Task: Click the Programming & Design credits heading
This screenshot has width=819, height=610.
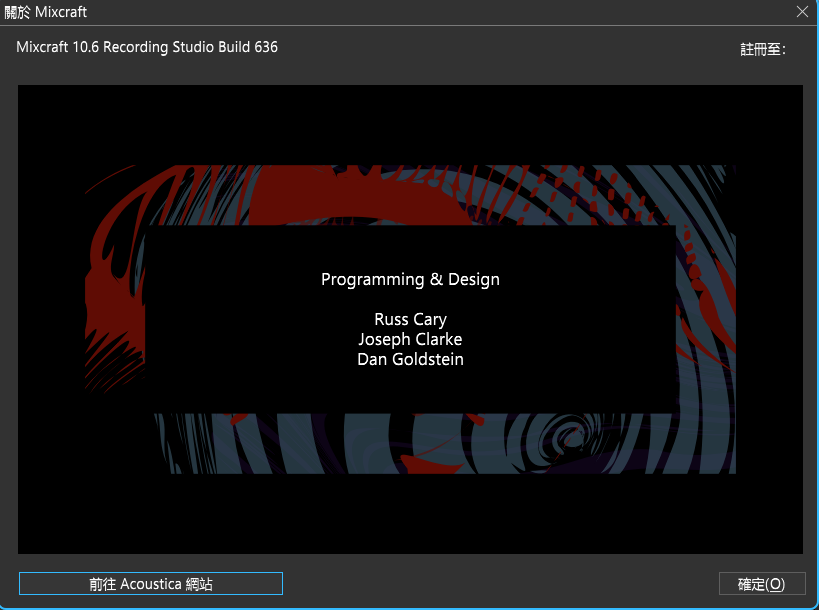Action: pyautogui.click(x=410, y=280)
